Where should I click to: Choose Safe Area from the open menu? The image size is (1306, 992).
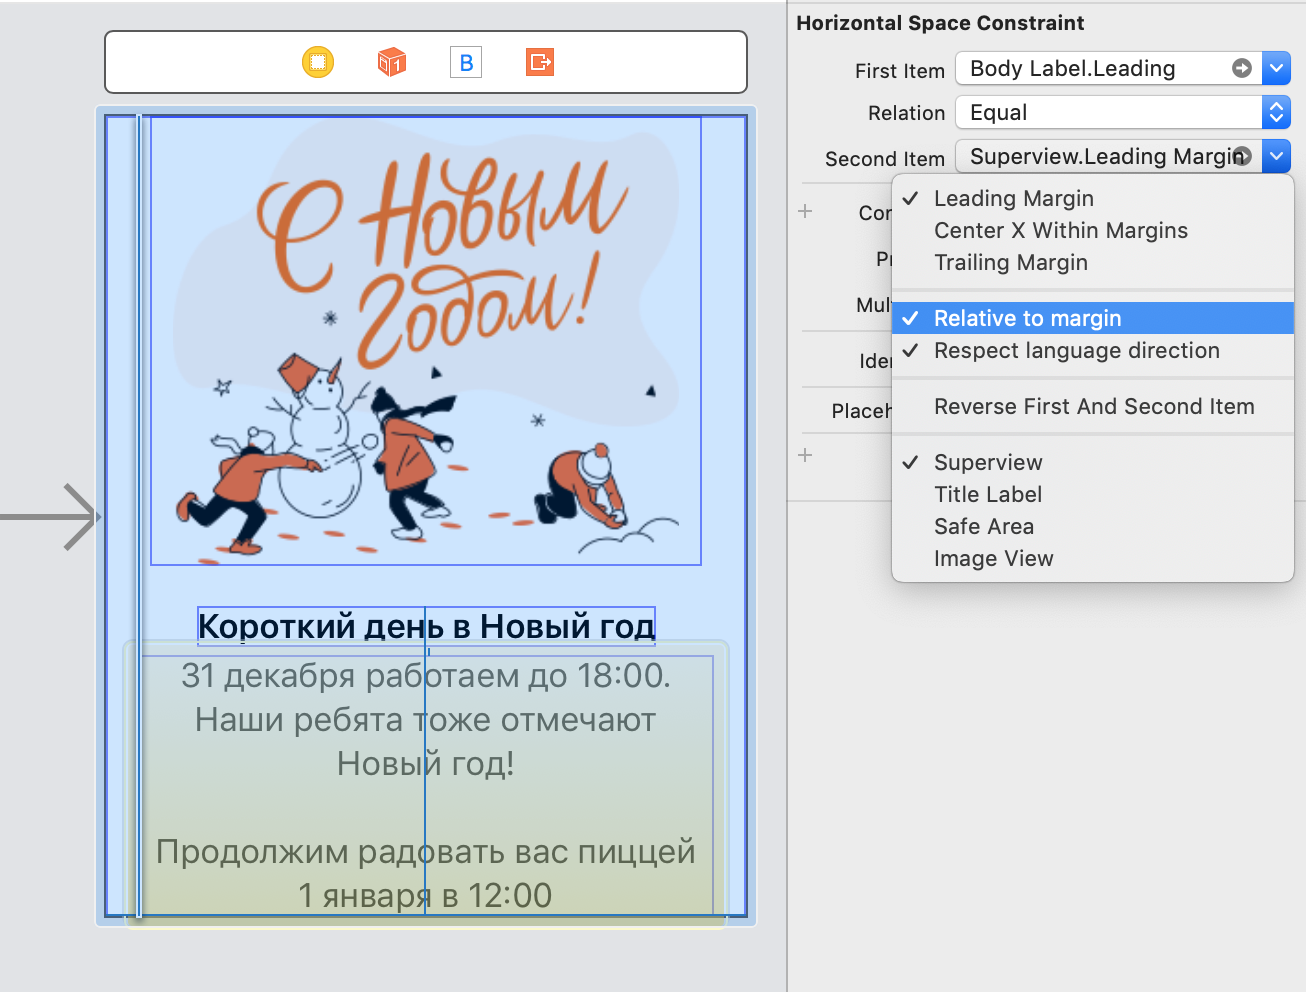(983, 526)
